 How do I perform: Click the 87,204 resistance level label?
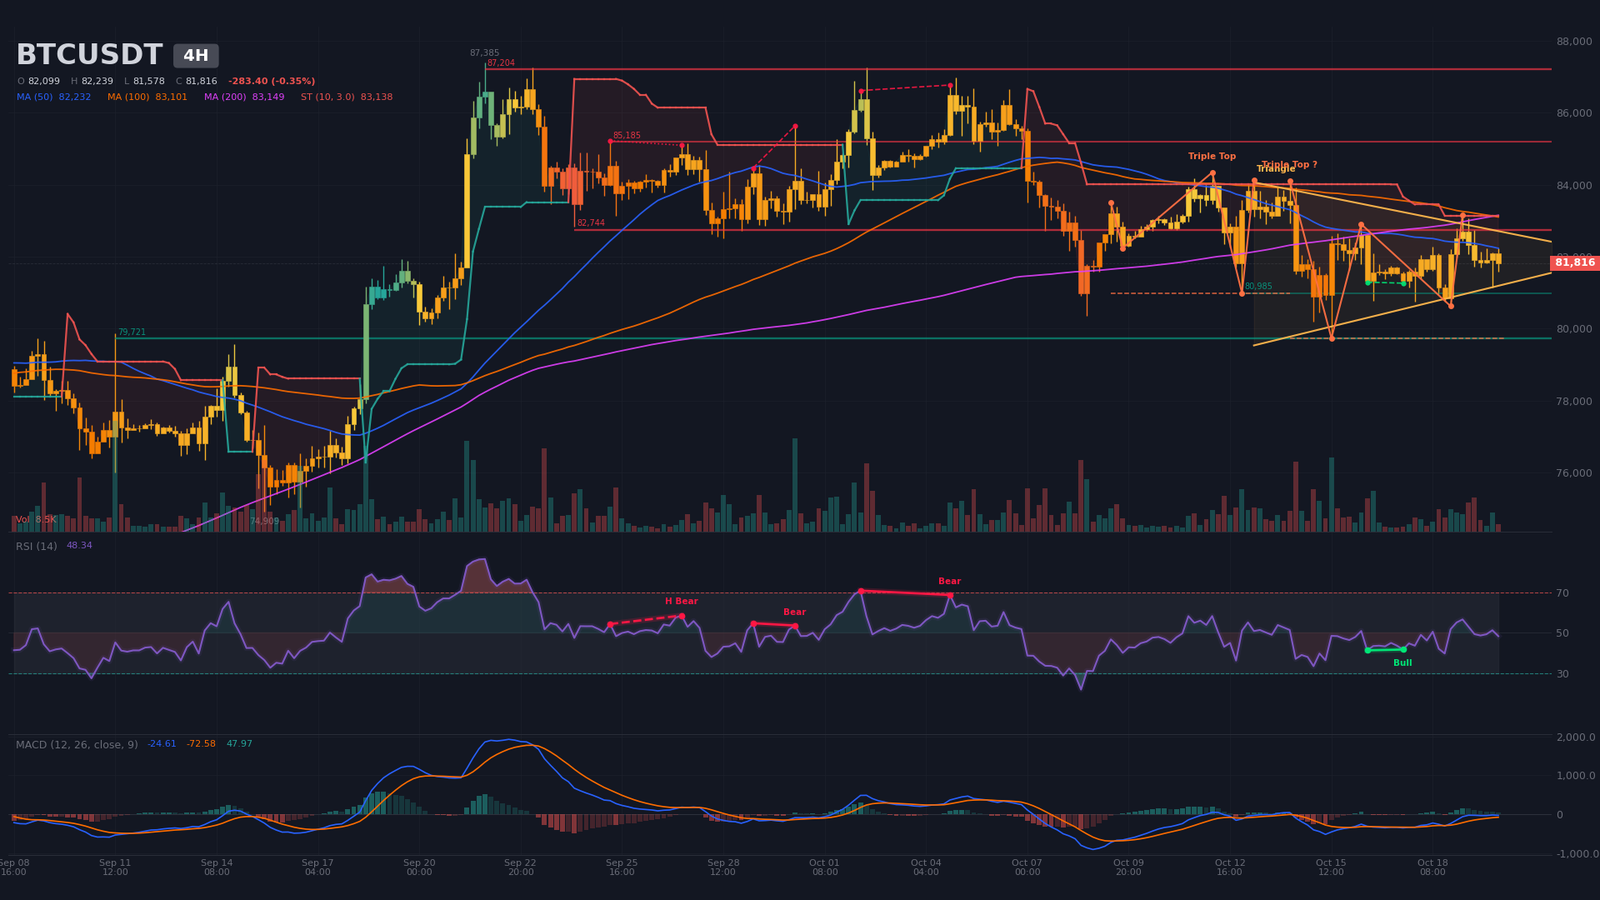tap(501, 63)
